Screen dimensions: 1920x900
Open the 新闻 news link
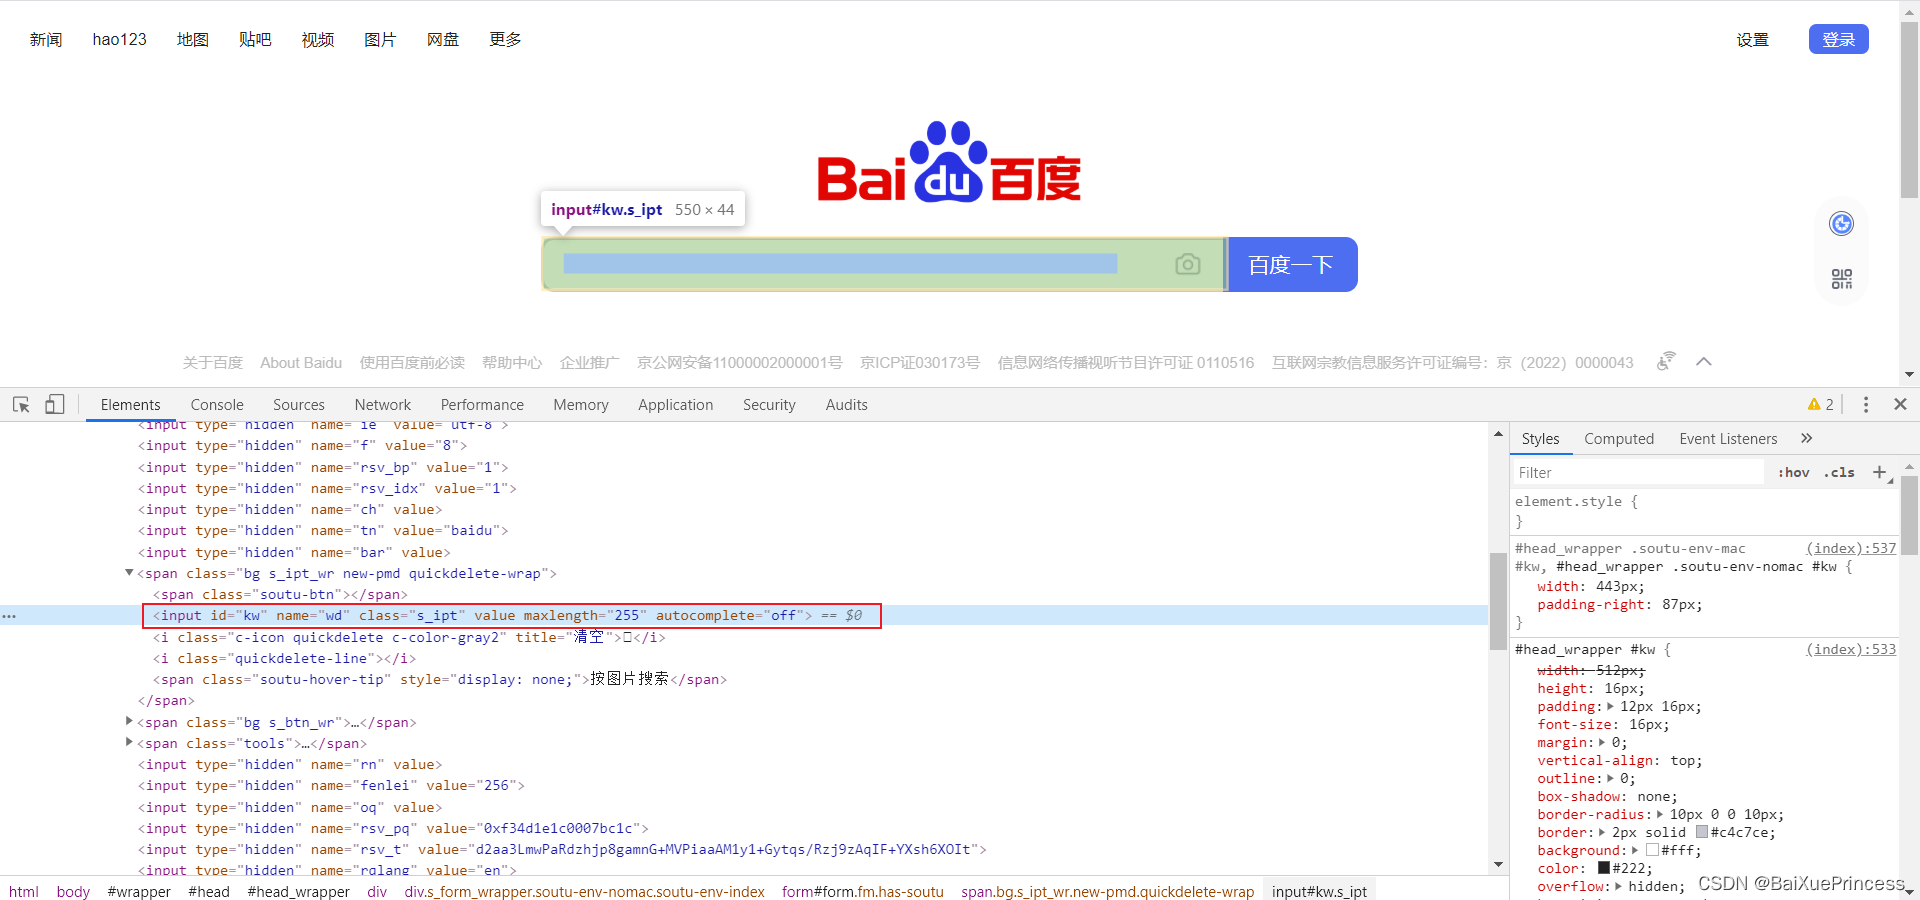coord(46,39)
